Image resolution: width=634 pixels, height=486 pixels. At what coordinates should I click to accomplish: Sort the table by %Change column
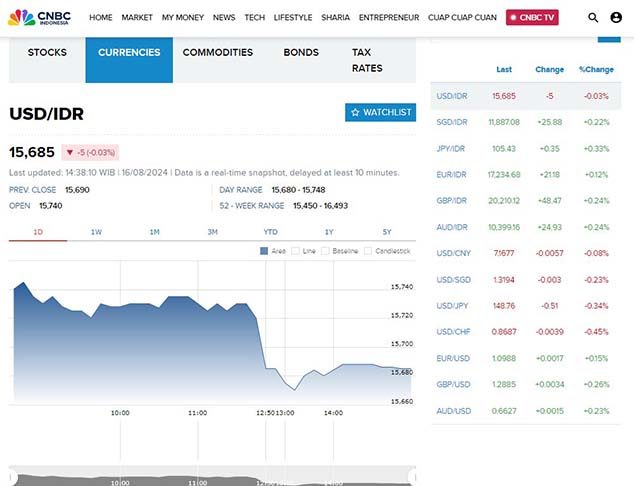tap(596, 70)
